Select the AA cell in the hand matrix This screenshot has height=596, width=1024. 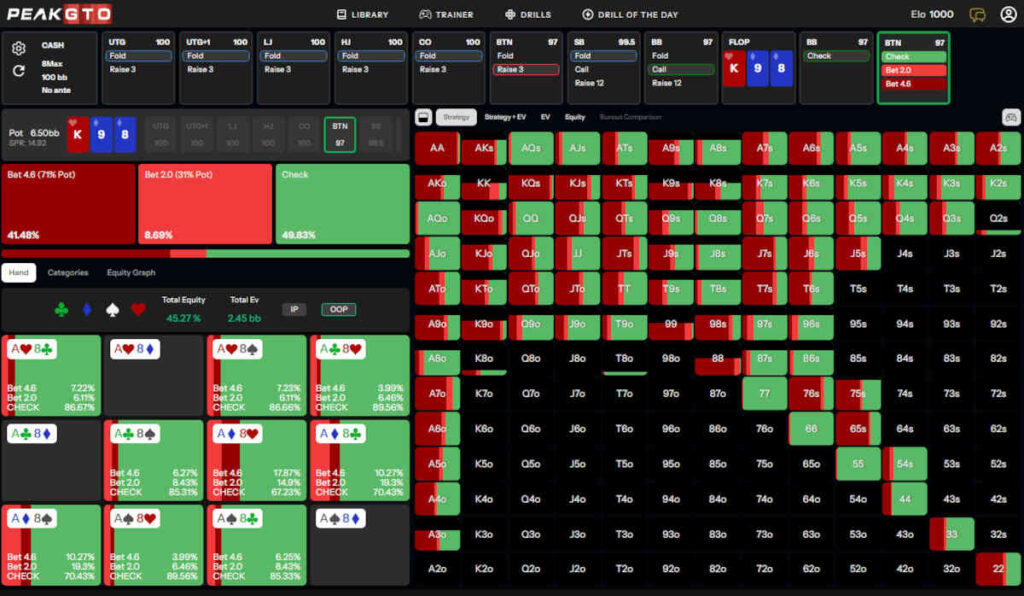click(x=436, y=148)
